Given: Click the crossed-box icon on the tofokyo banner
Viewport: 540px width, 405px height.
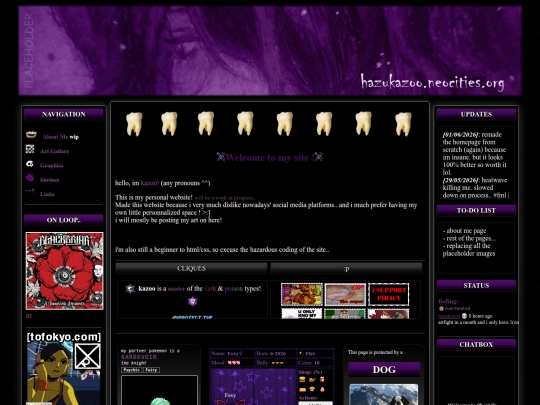Looking at the screenshot, I should 87,356.
